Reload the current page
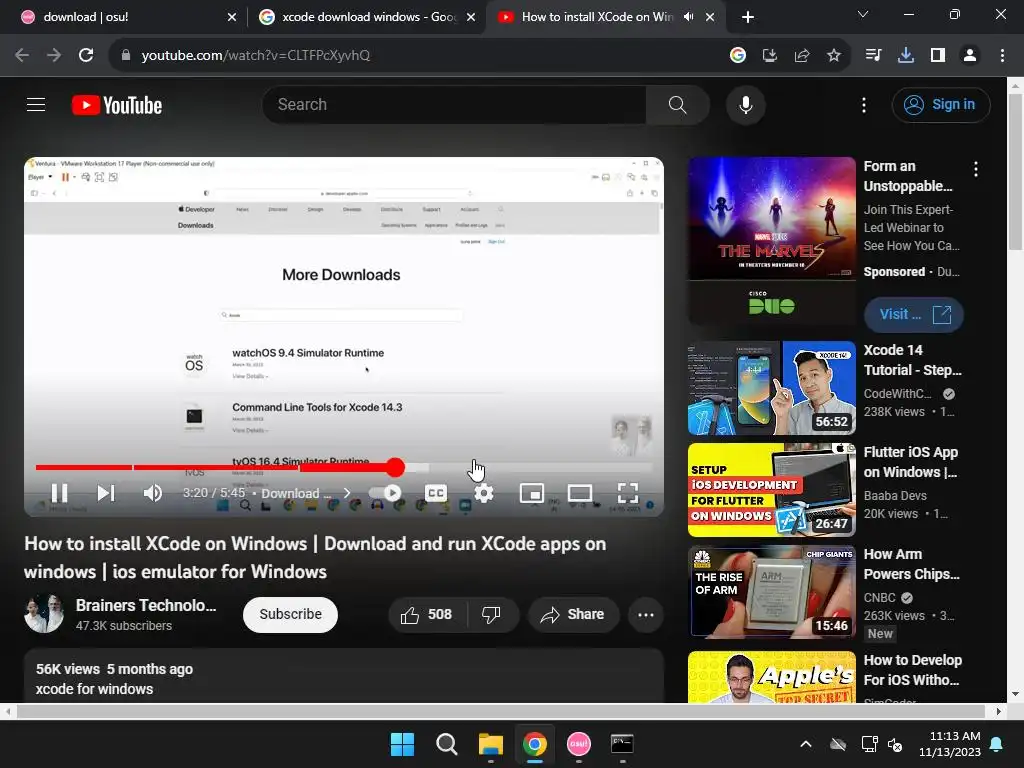The width and height of the screenshot is (1024, 768). pos(86,55)
